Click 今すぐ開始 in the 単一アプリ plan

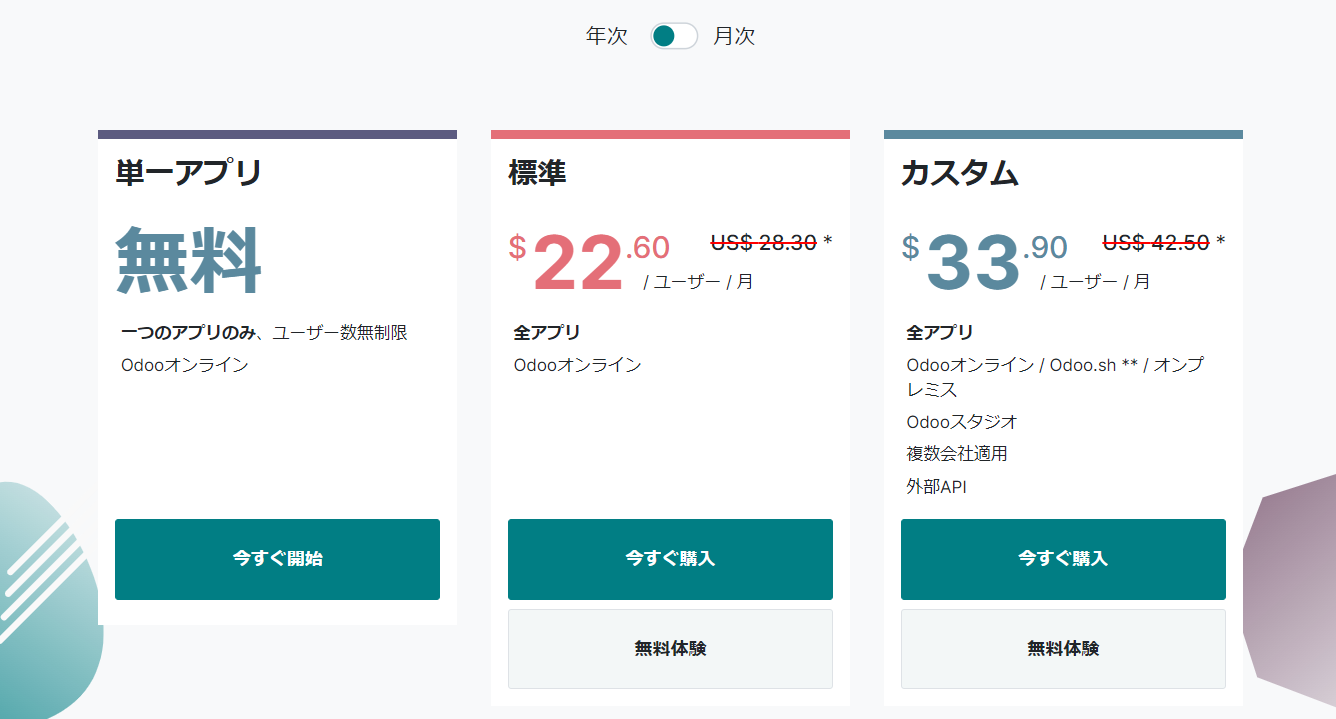(277, 559)
